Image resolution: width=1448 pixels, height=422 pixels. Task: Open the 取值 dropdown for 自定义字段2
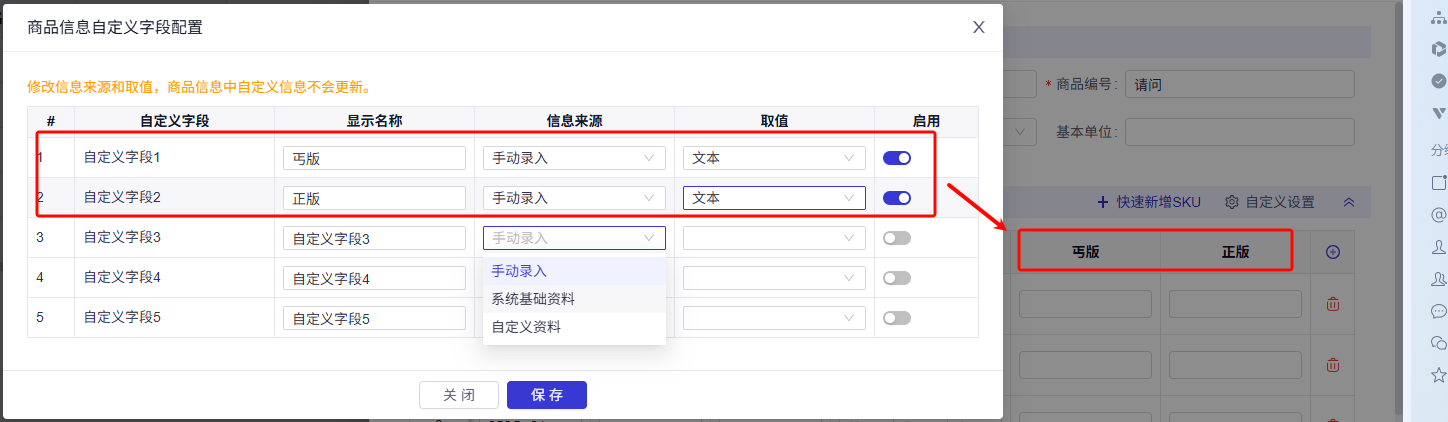click(x=774, y=198)
